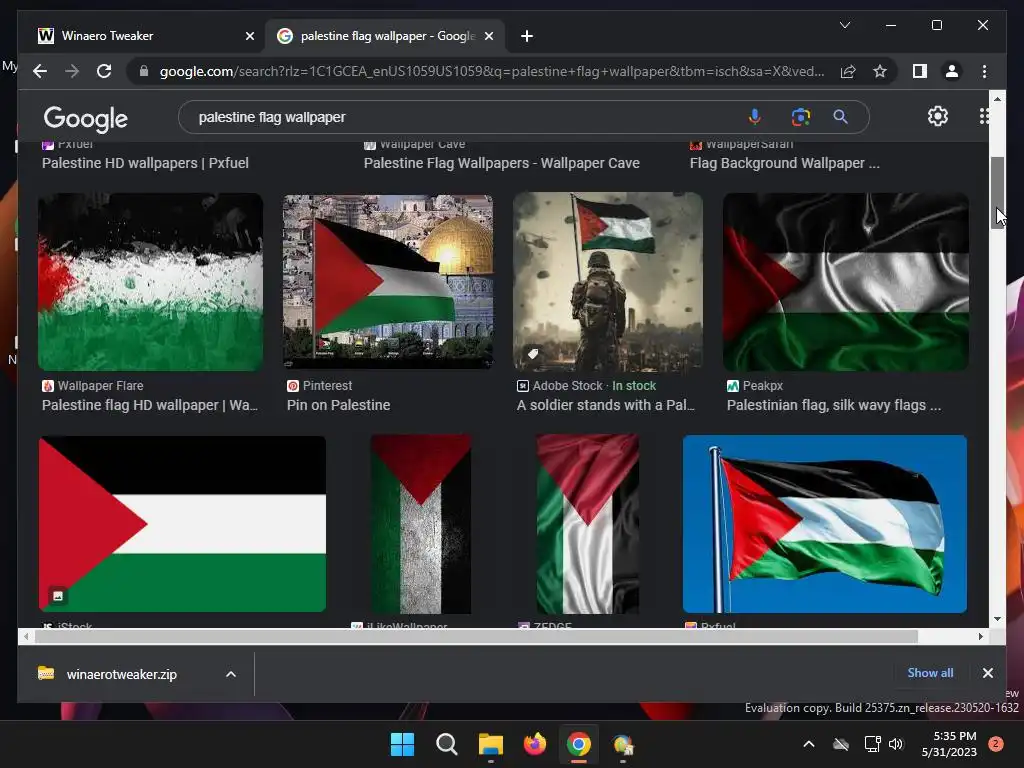Bookmark this tab with the star
The width and height of the screenshot is (1024, 768).
pyautogui.click(x=880, y=71)
